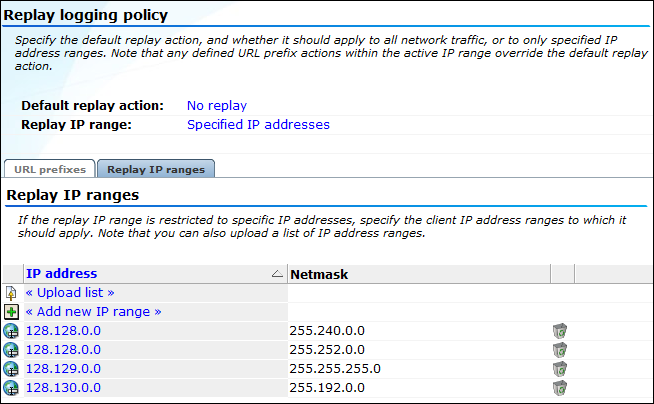Viewport: 654px width, 404px height.
Task: Select the 255.255.255.0 netmask cell
Action: 335,369
